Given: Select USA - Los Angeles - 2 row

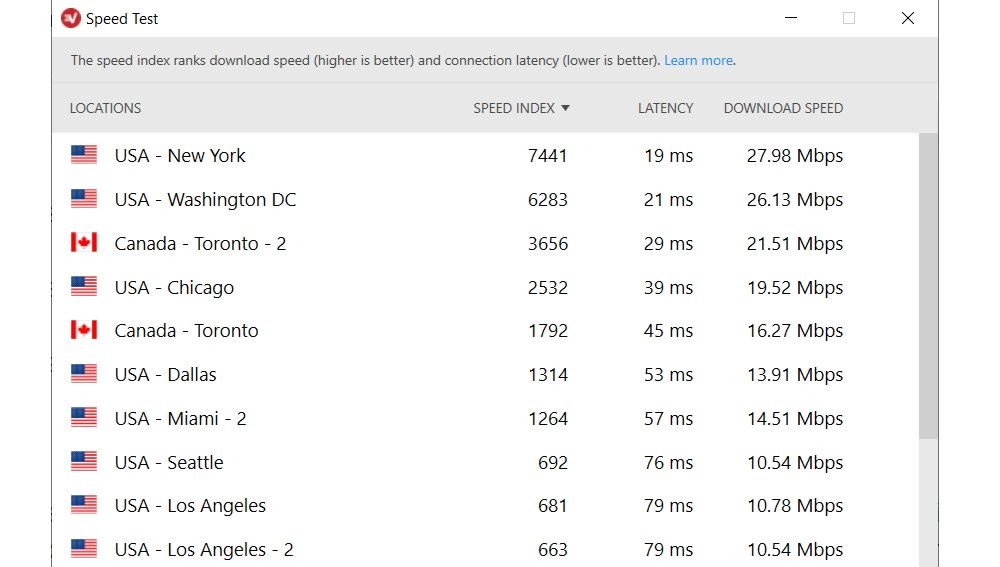Looking at the screenshot, I should click(204, 549).
